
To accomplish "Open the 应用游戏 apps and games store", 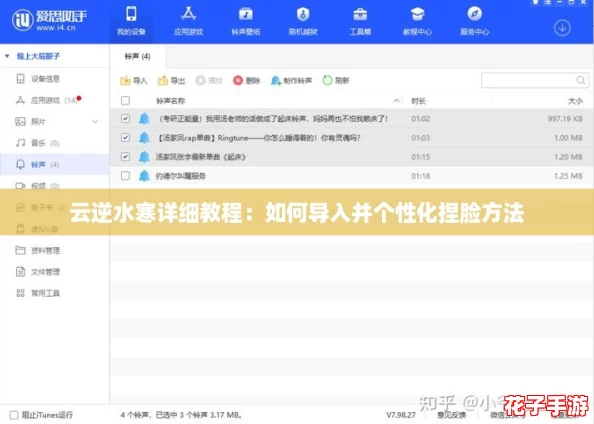I will (x=188, y=21).
